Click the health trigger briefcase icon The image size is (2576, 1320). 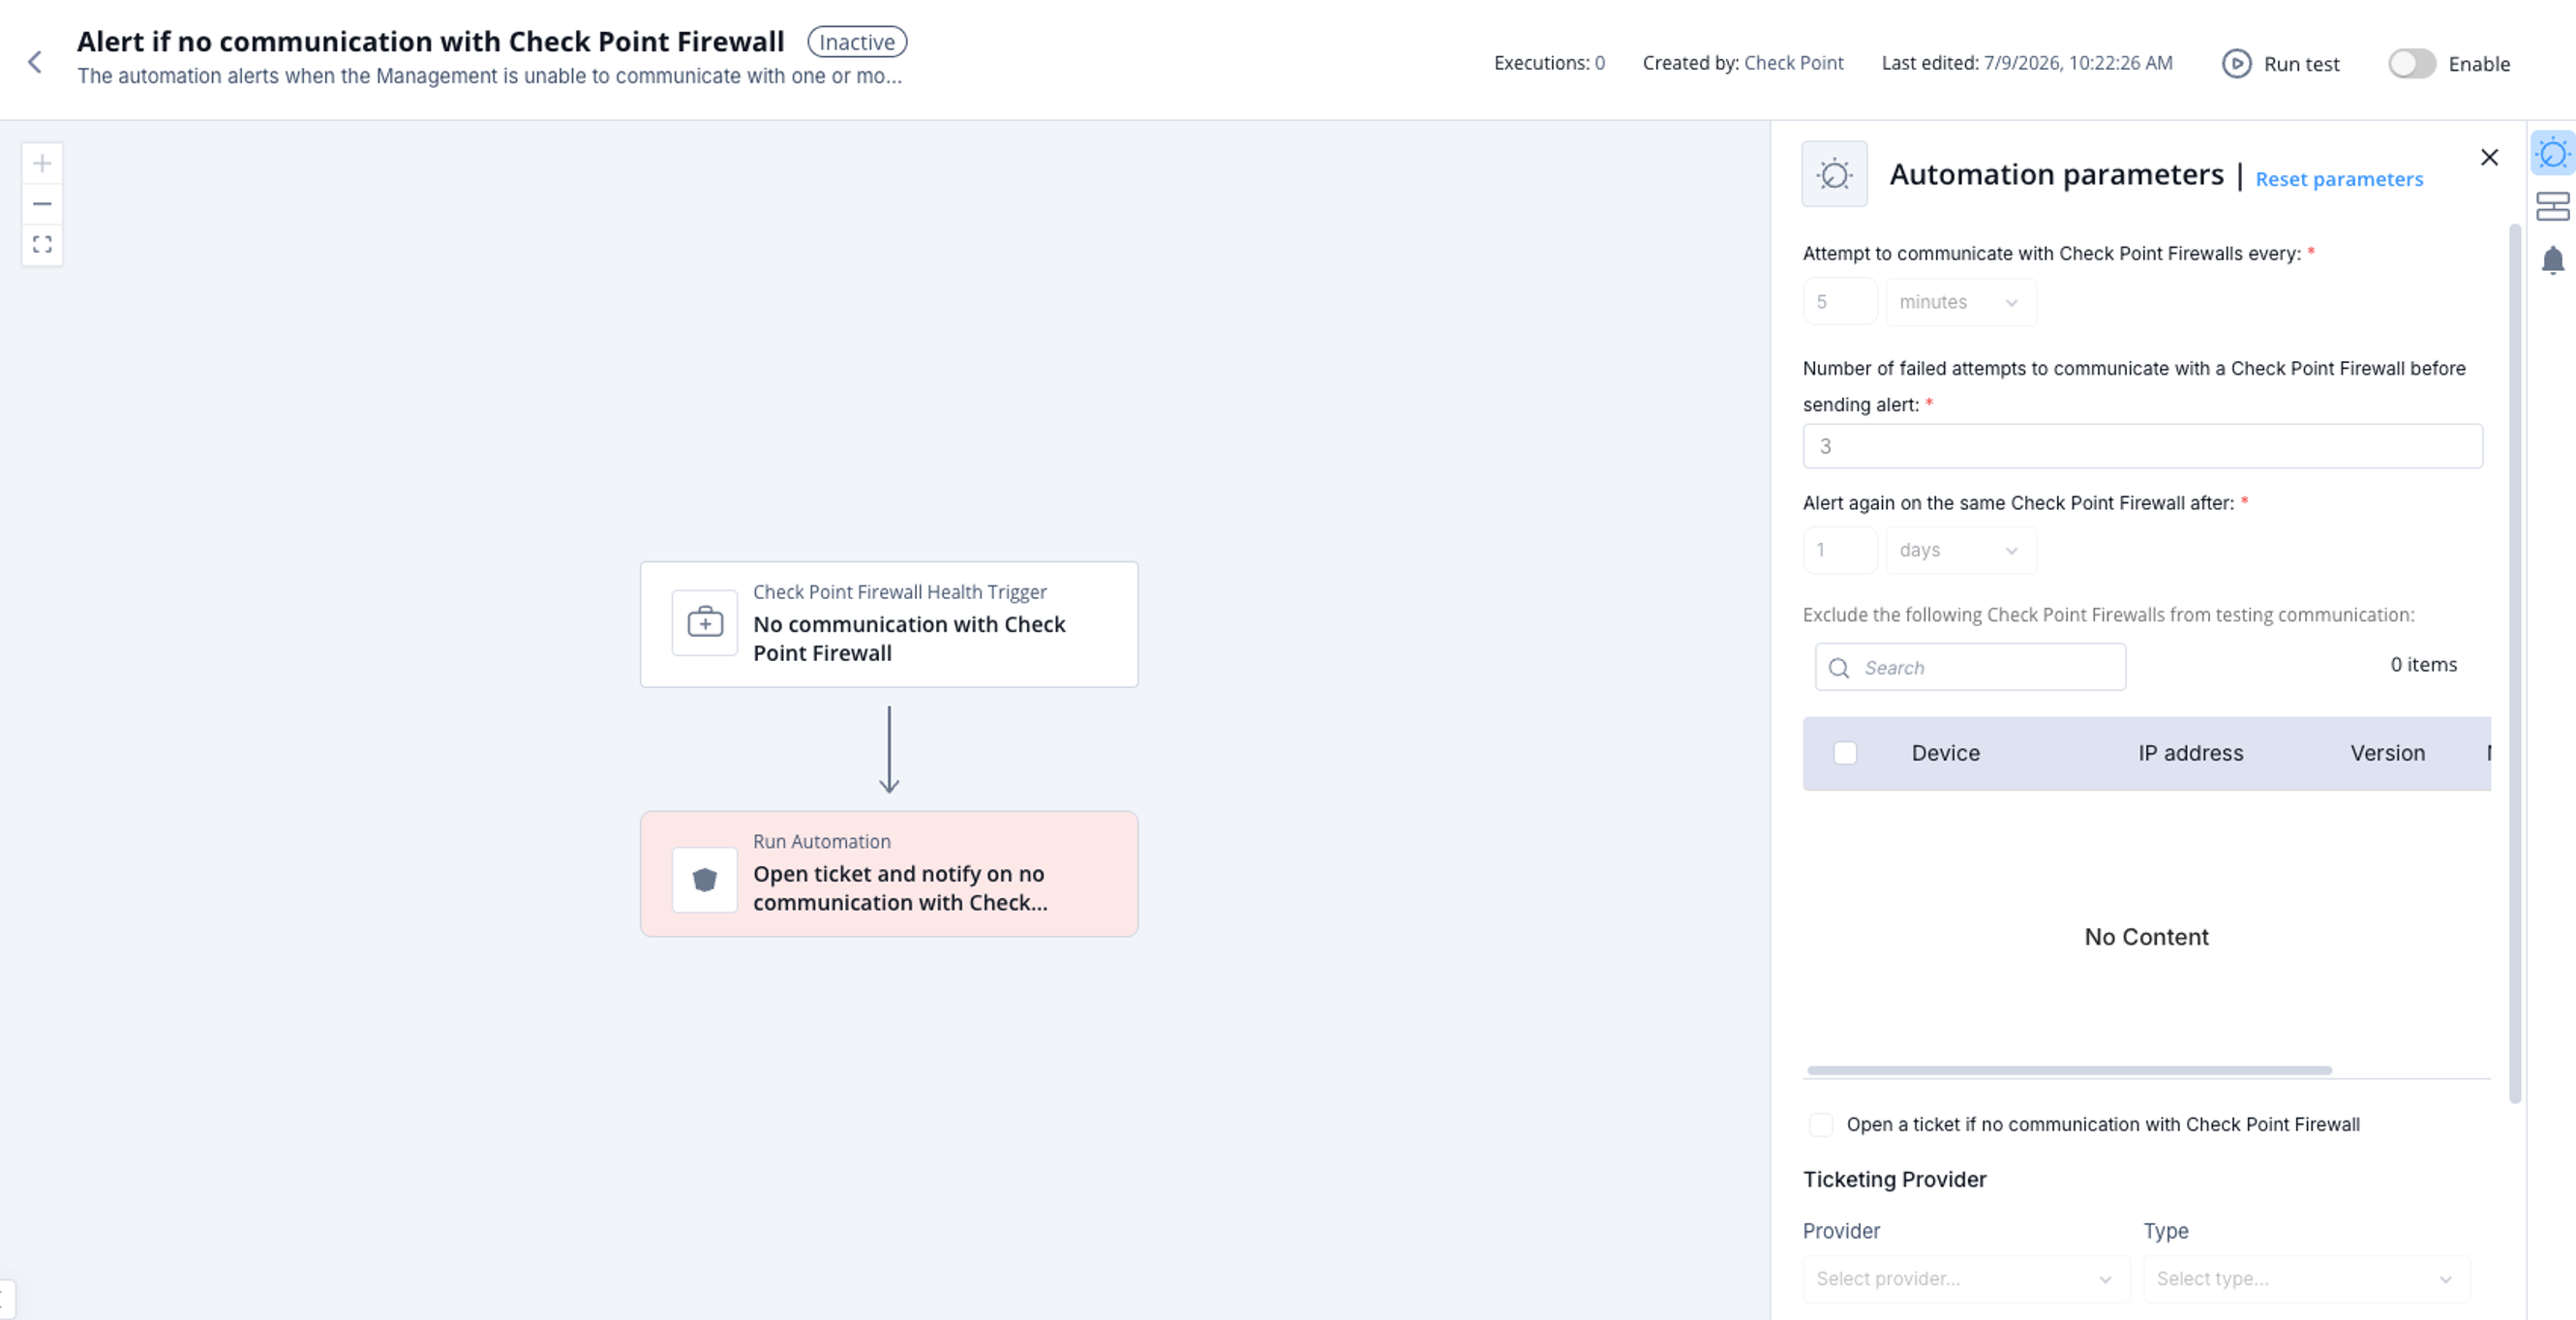[x=705, y=622]
